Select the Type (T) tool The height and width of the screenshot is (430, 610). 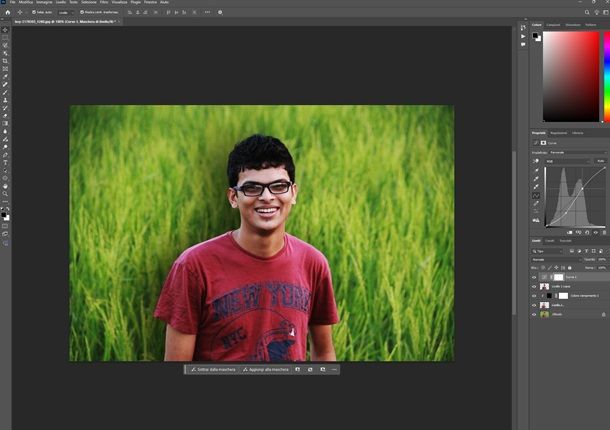tap(5, 163)
